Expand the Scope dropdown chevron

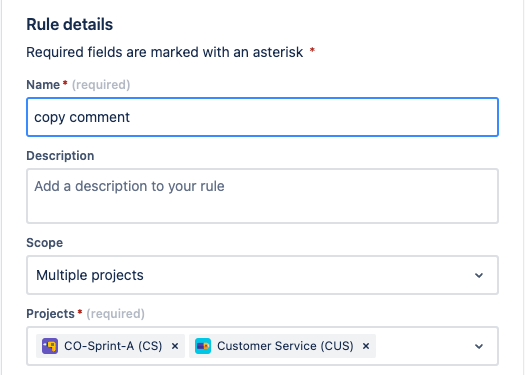[479, 275]
